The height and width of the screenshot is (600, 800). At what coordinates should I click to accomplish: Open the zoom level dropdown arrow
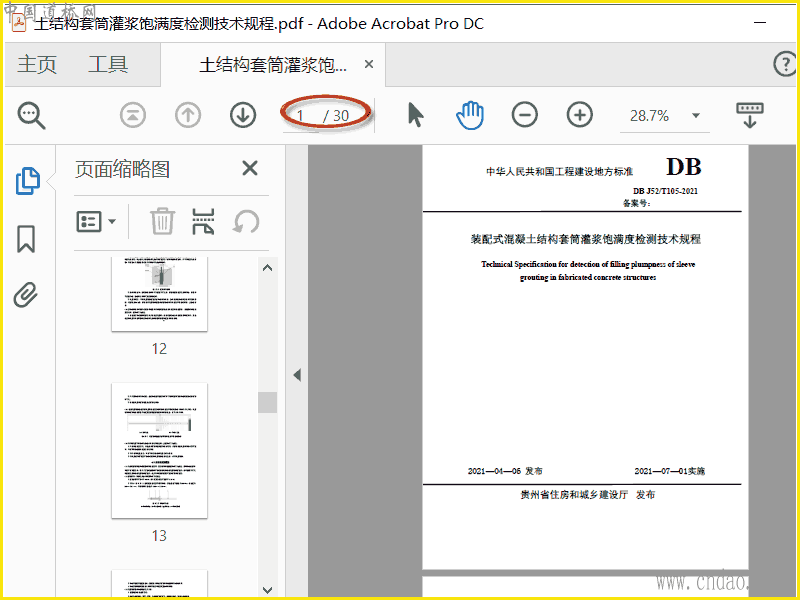[696, 115]
